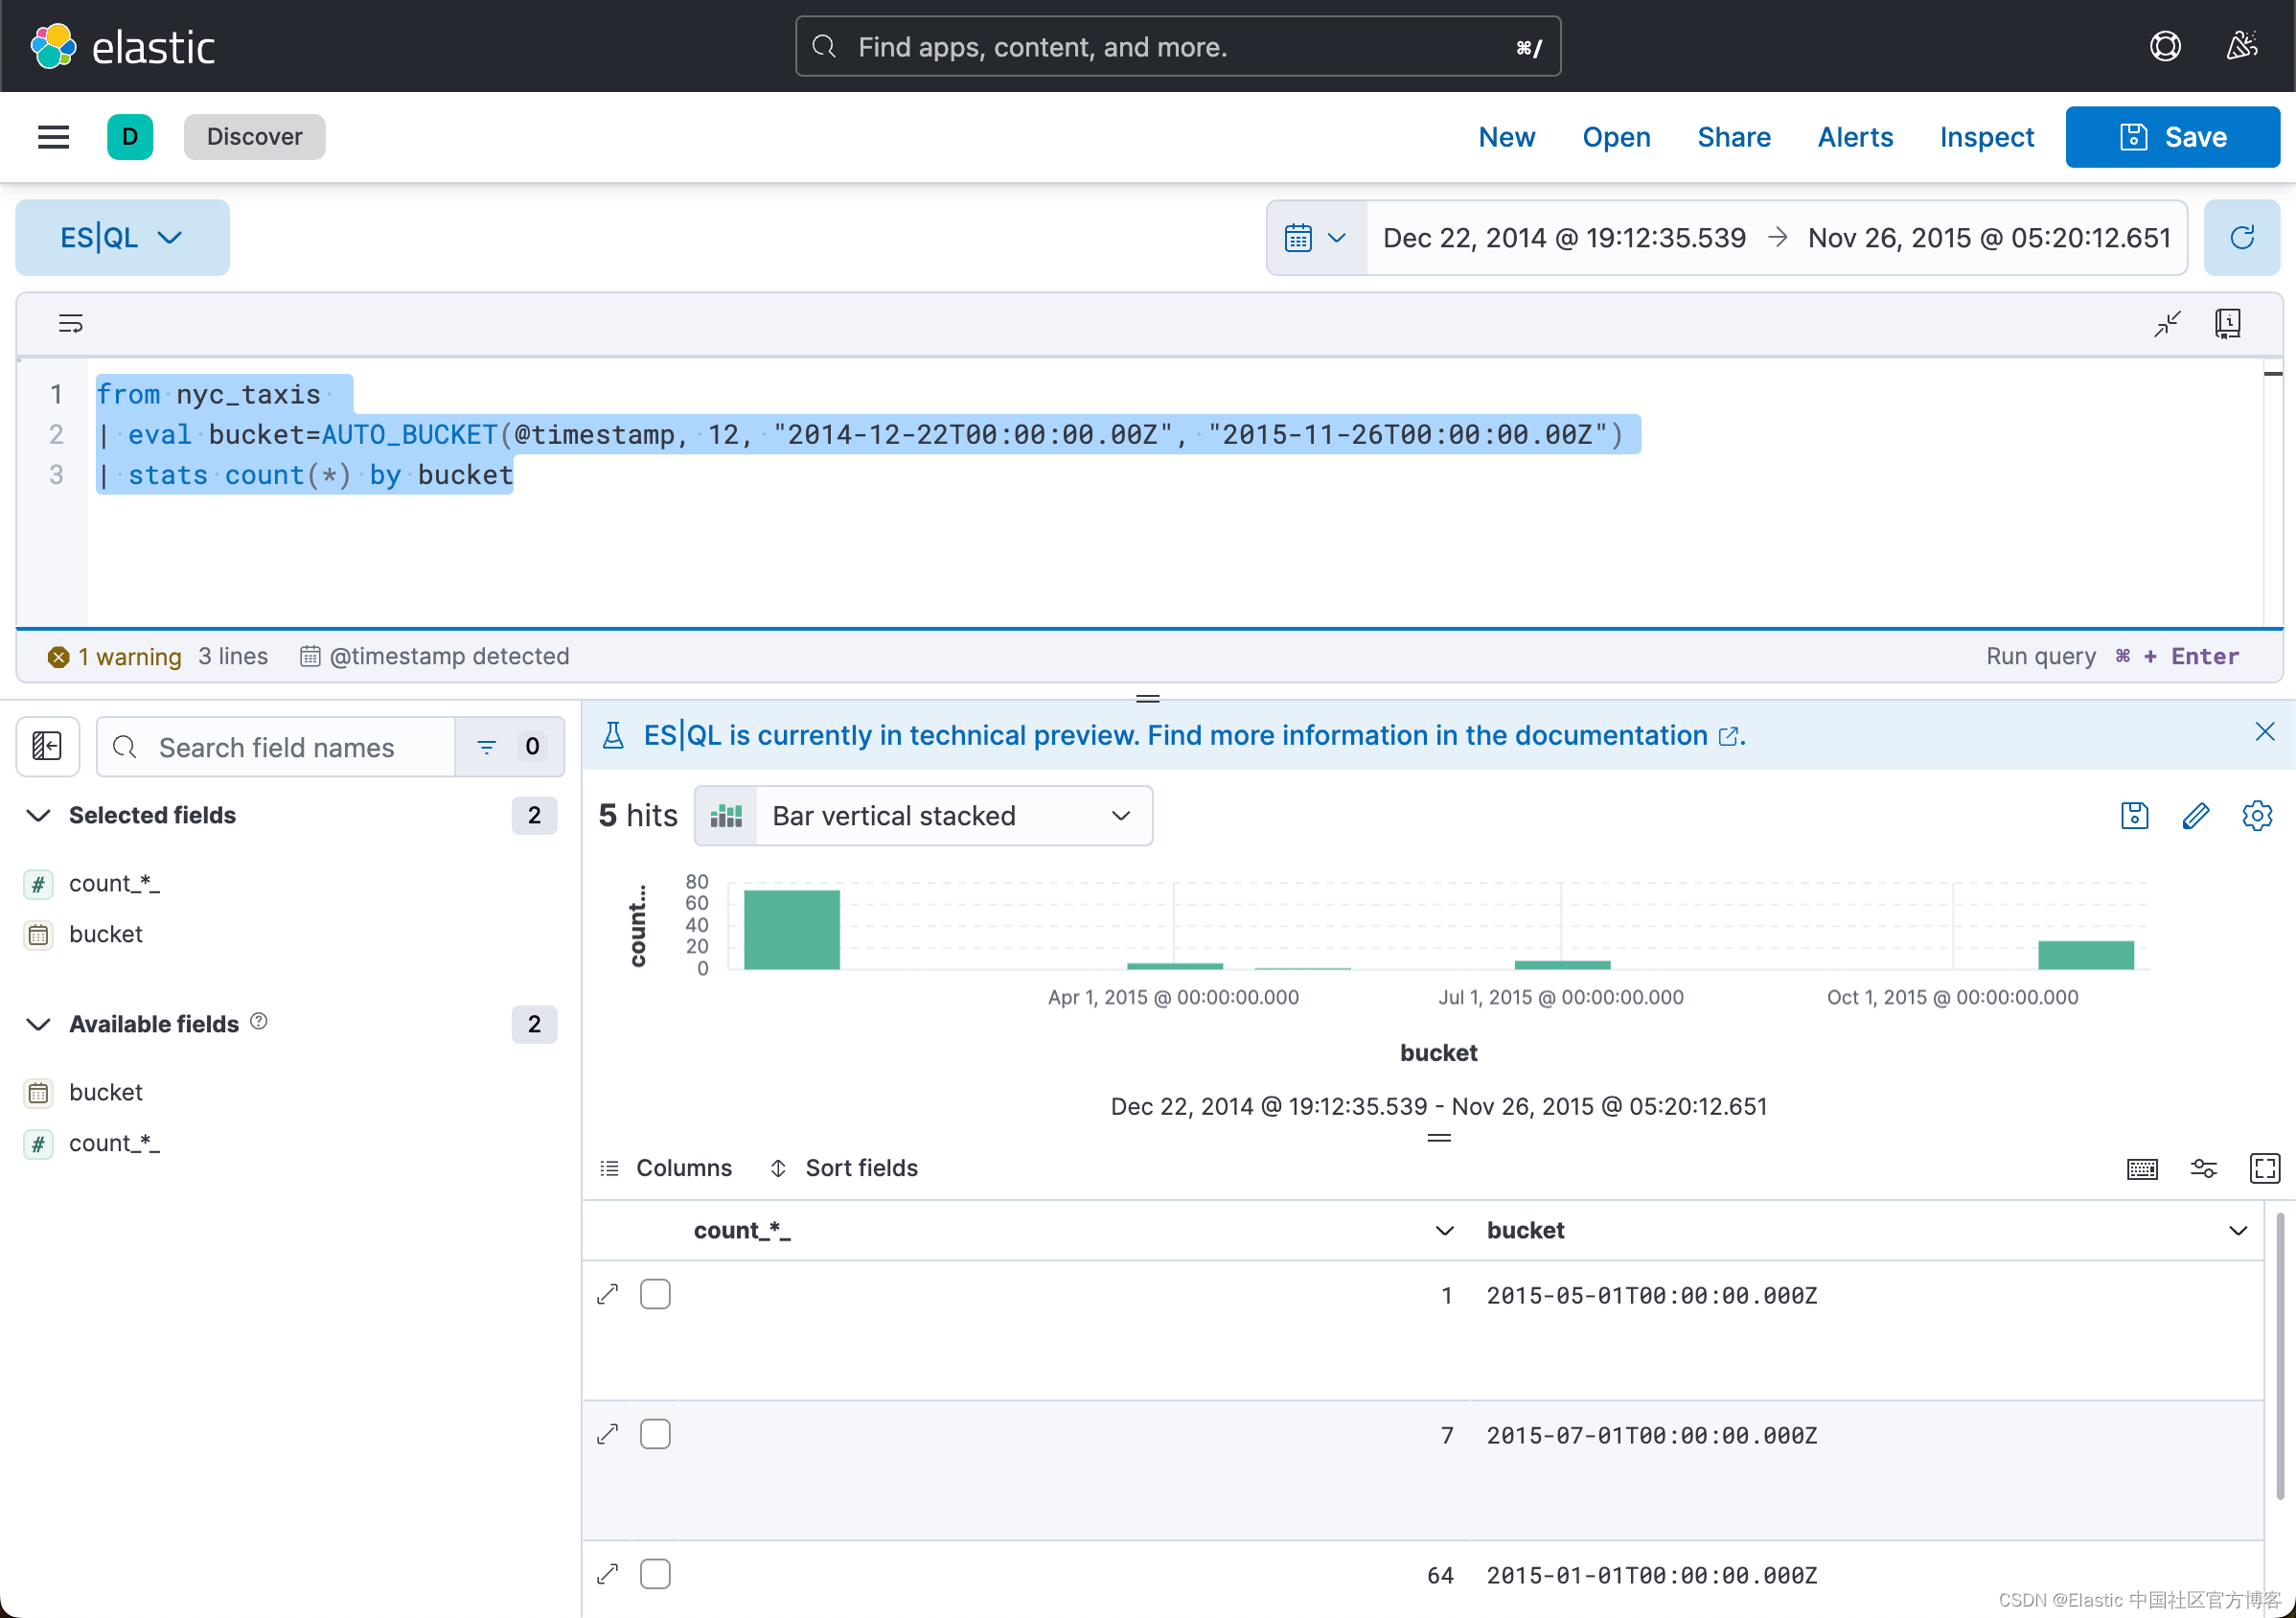Select the checkbox on the 64-count row
Image resolution: width=2296 pixels, height=1618 pixels.
[x=655, y=1573]
